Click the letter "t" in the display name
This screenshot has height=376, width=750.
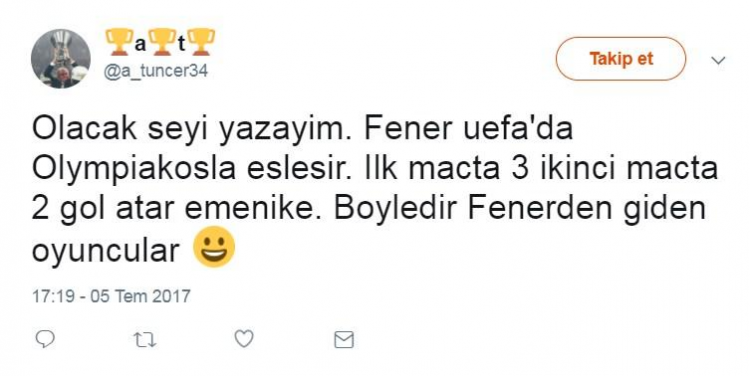(182, 44)
